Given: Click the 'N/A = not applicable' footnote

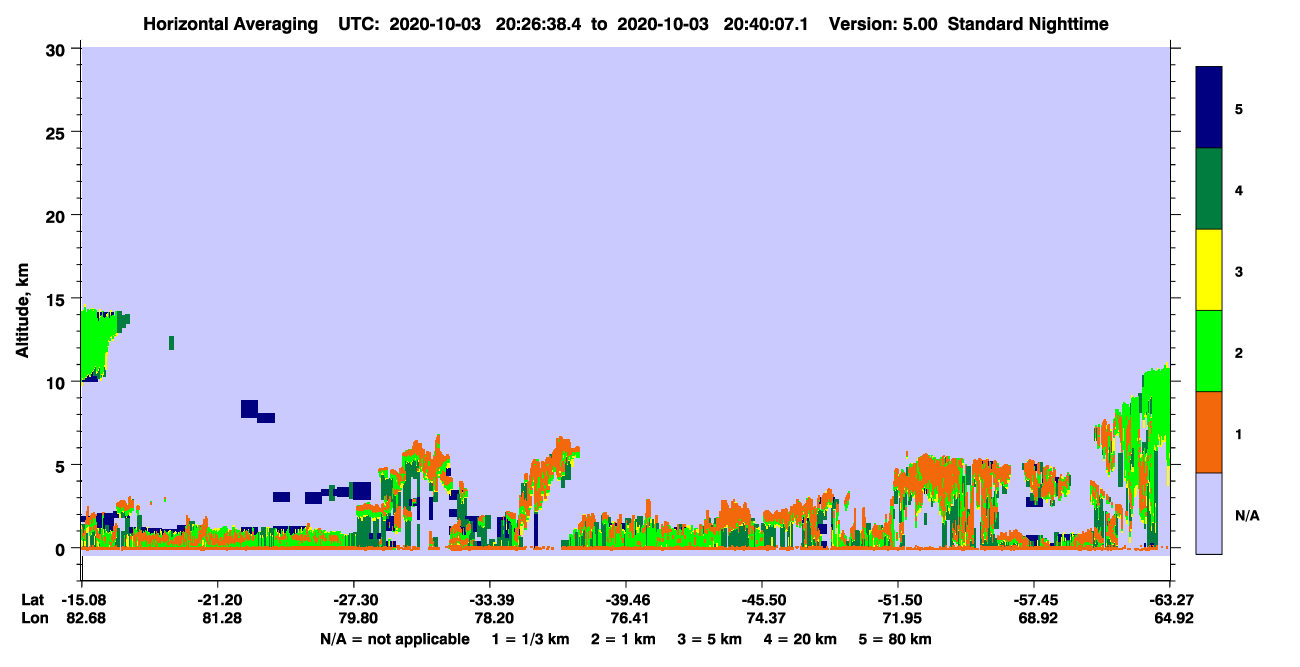Looking at the screenshot, I should 394,639.
